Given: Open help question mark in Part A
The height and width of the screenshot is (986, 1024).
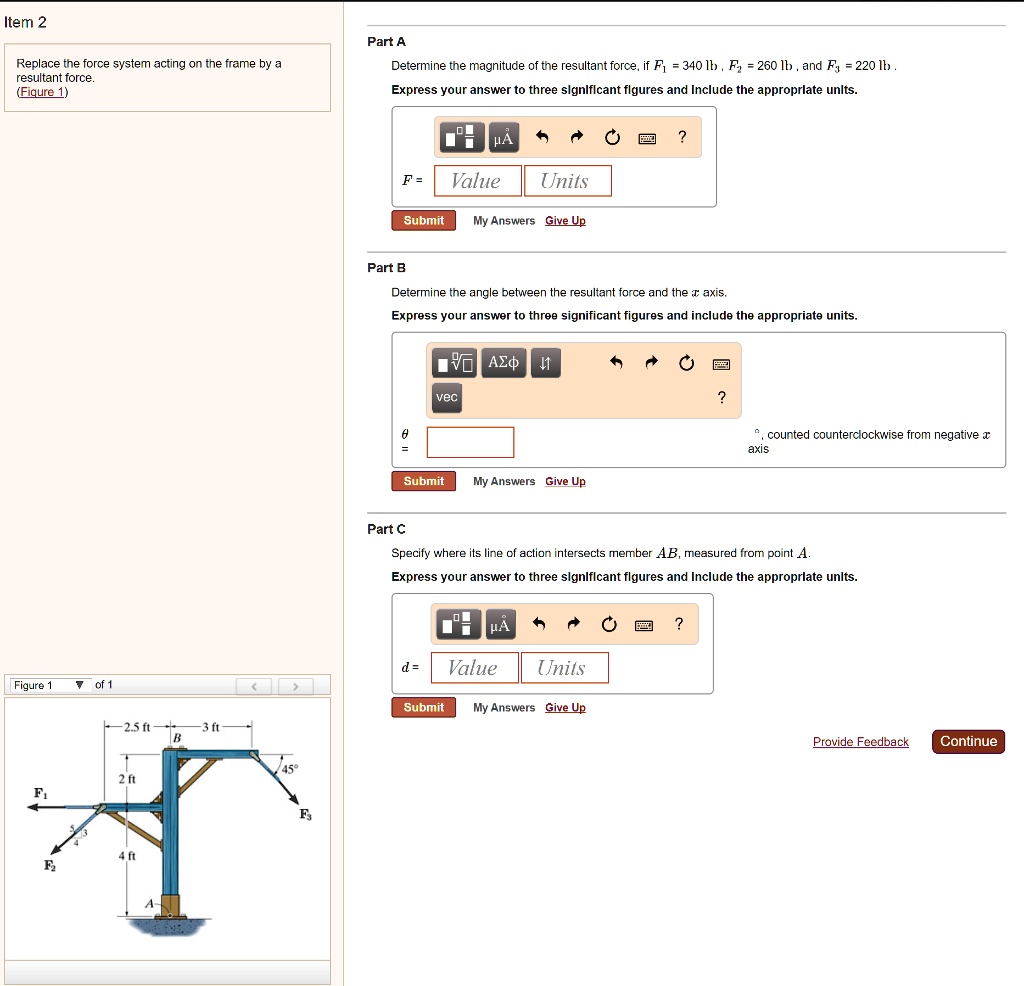Looking at the screenshot, I should 682,136.
